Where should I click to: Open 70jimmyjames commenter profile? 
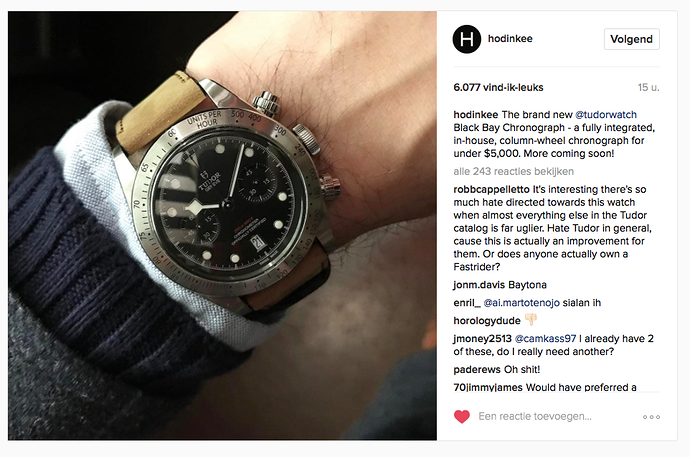pyautogui.click(x=488, y=388)
